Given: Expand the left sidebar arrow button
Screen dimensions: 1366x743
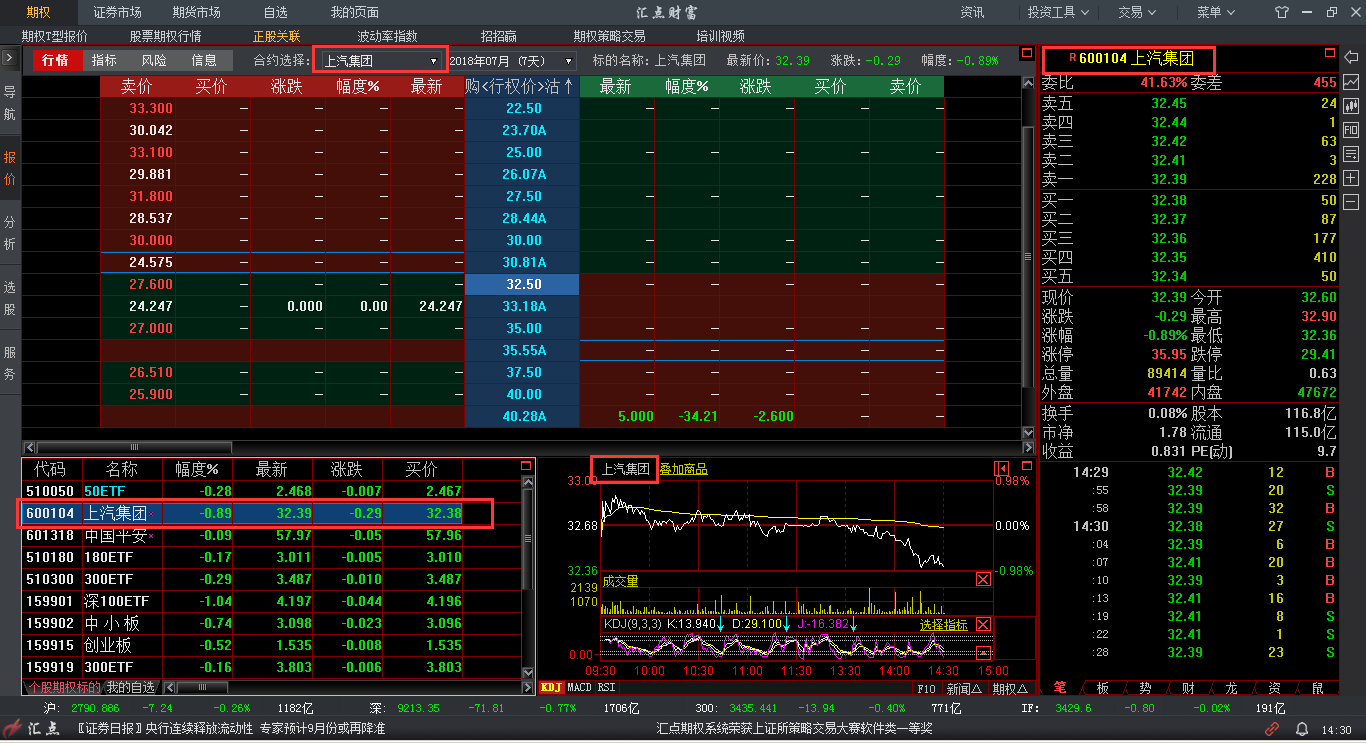Looking at the screenshot, I should pyautogui.click(x=9, y=58).
